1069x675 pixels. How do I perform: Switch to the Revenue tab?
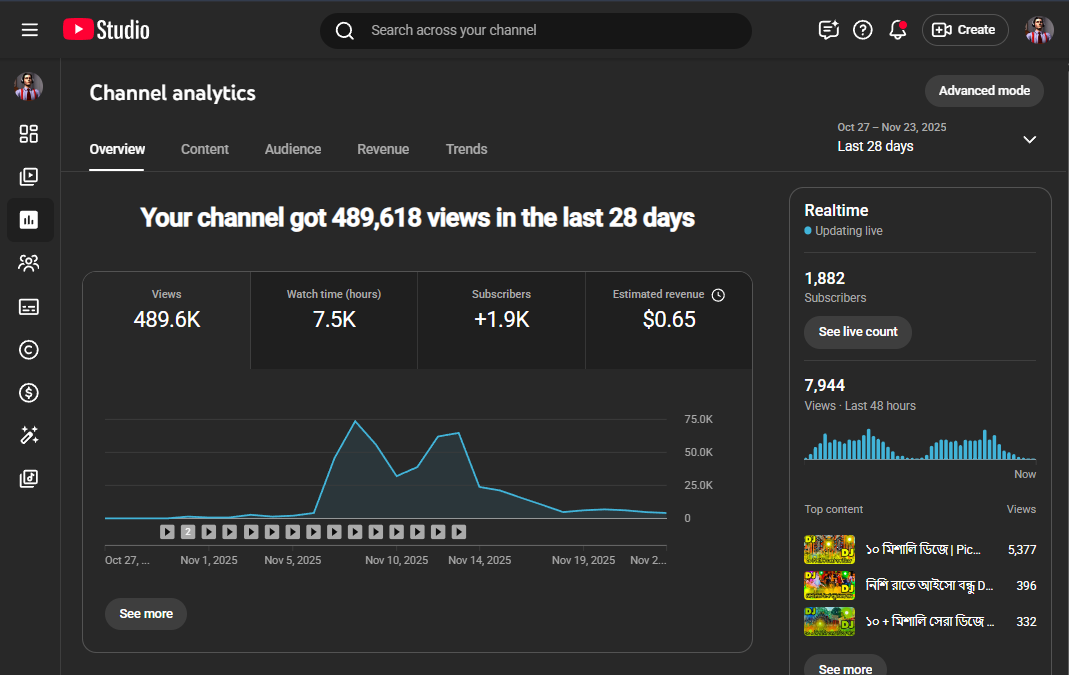383,149
